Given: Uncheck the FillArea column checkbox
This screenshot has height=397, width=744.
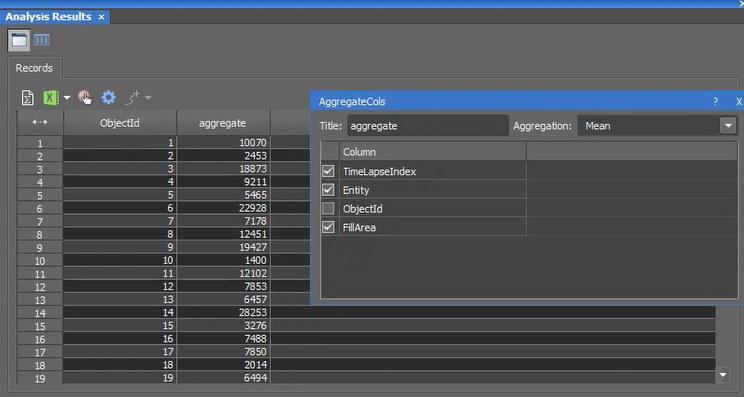Looking at the screenshot, I should pos(328,227).
